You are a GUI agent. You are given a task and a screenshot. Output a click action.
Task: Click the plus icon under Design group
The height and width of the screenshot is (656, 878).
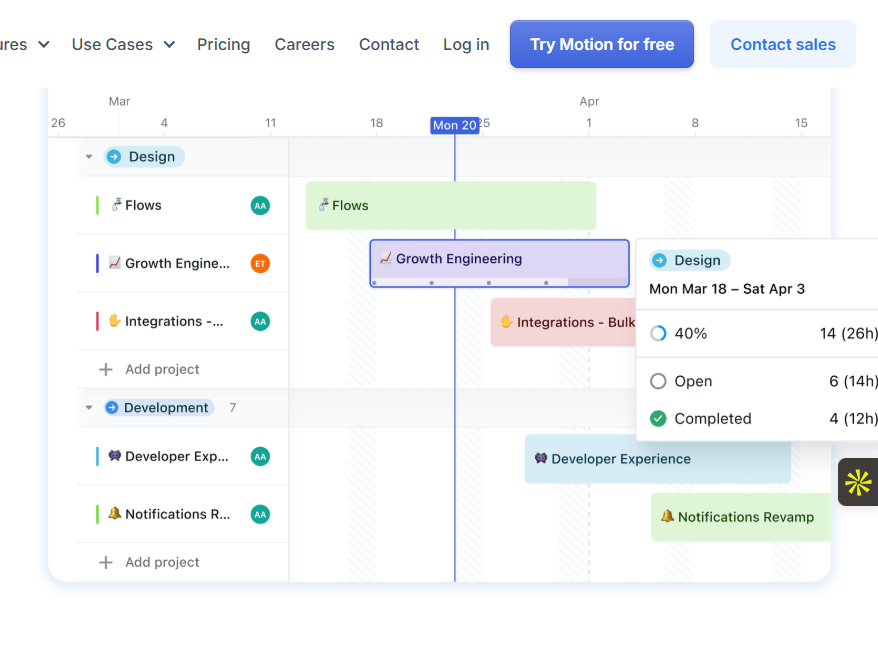106,369
